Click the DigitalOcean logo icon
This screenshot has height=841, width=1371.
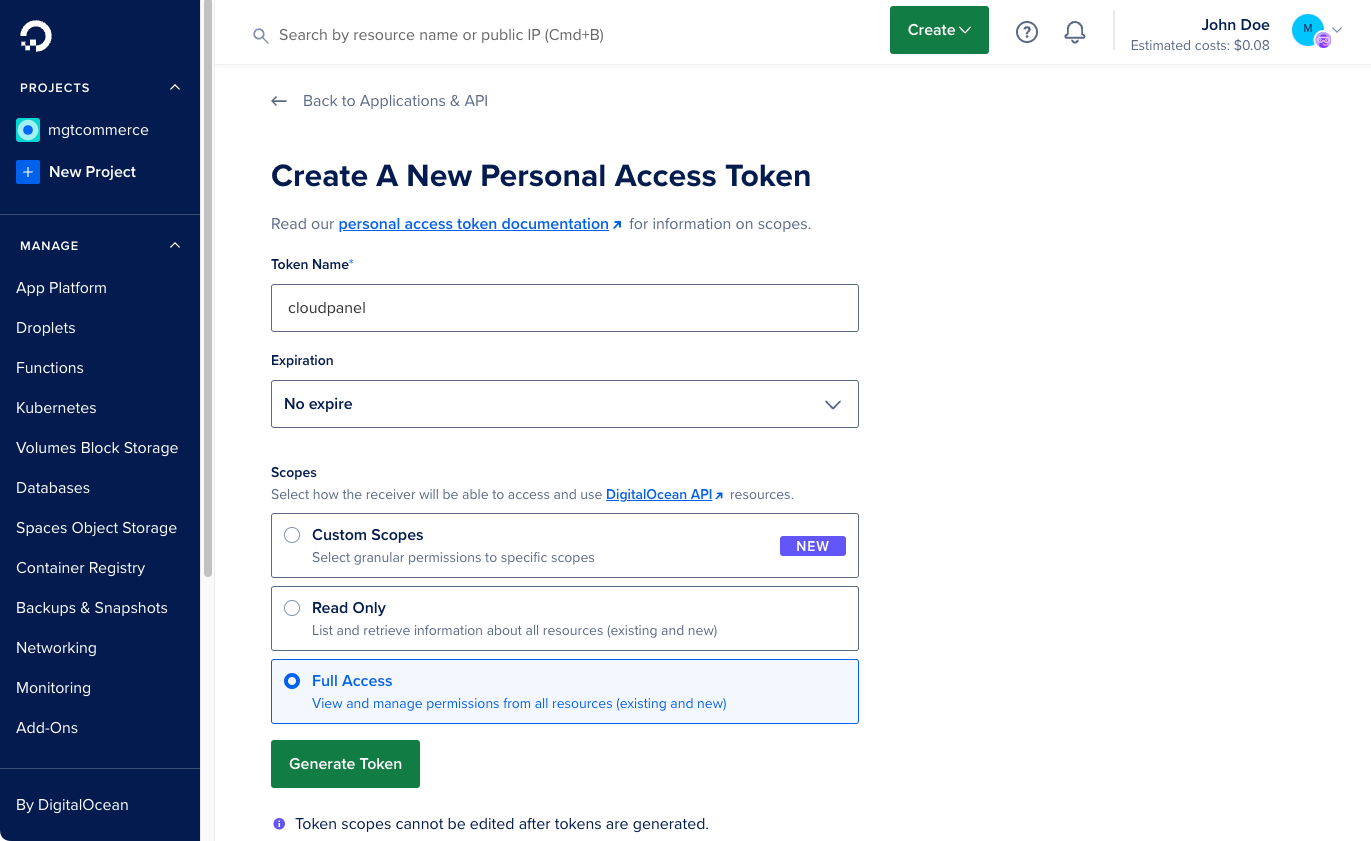(35, 36)
